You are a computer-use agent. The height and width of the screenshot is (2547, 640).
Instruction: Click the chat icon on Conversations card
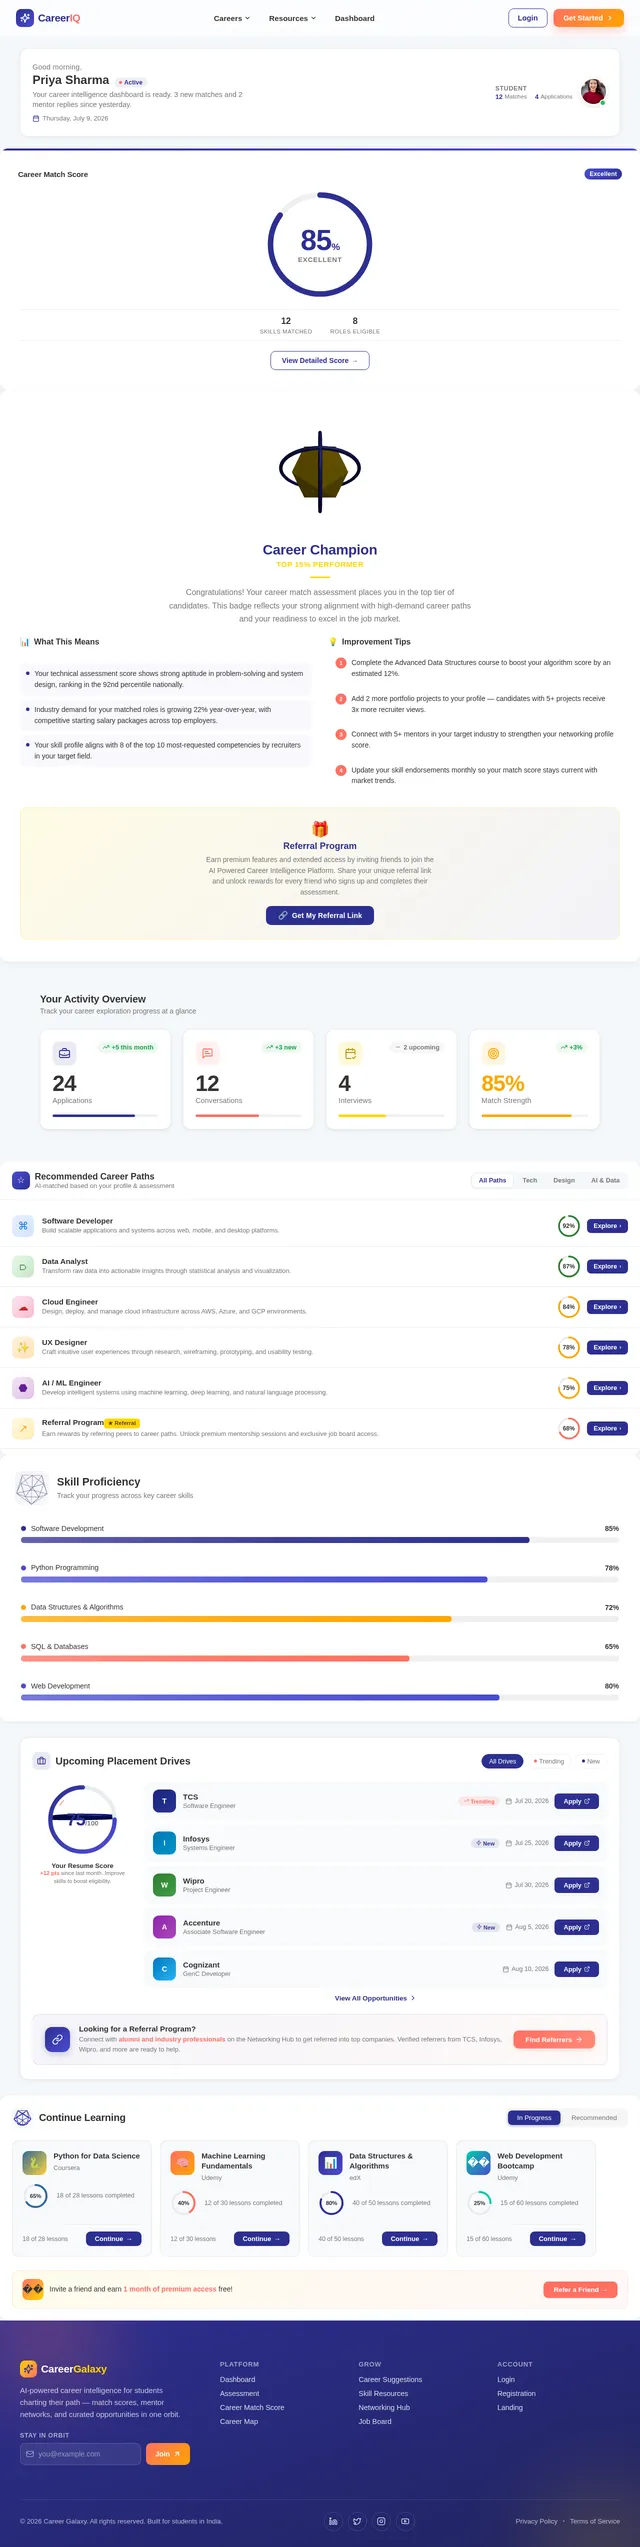pos(207,1053)
